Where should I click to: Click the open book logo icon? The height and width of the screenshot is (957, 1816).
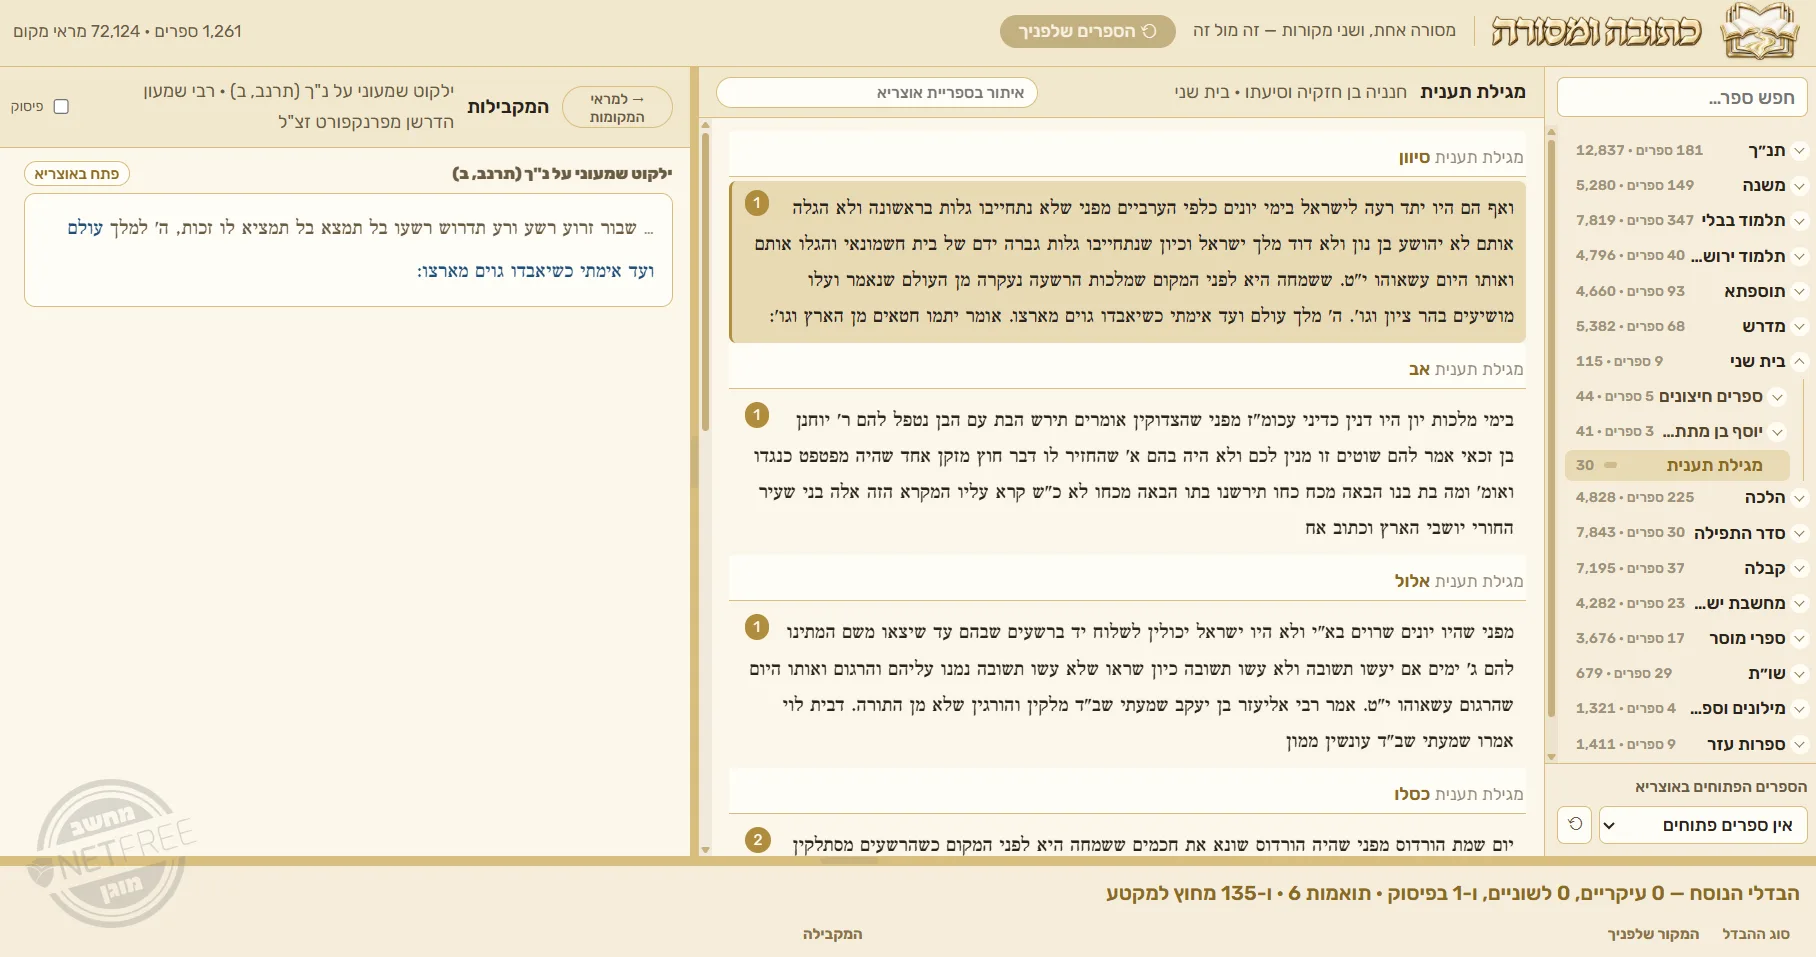(1759, 32)
